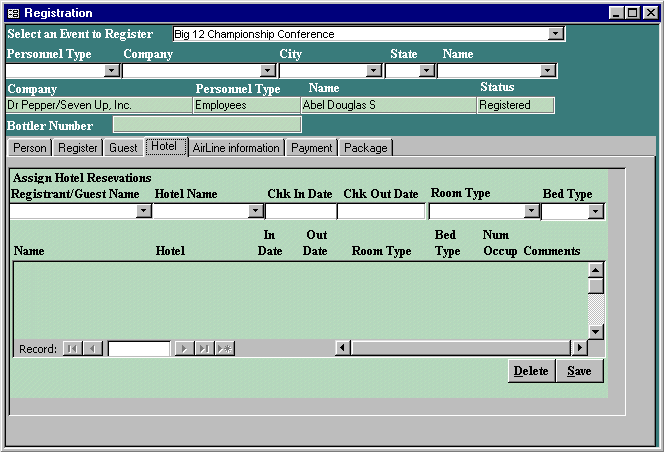
Task: Expand the Name filter dropdown
Action: (x=548, y=70)
